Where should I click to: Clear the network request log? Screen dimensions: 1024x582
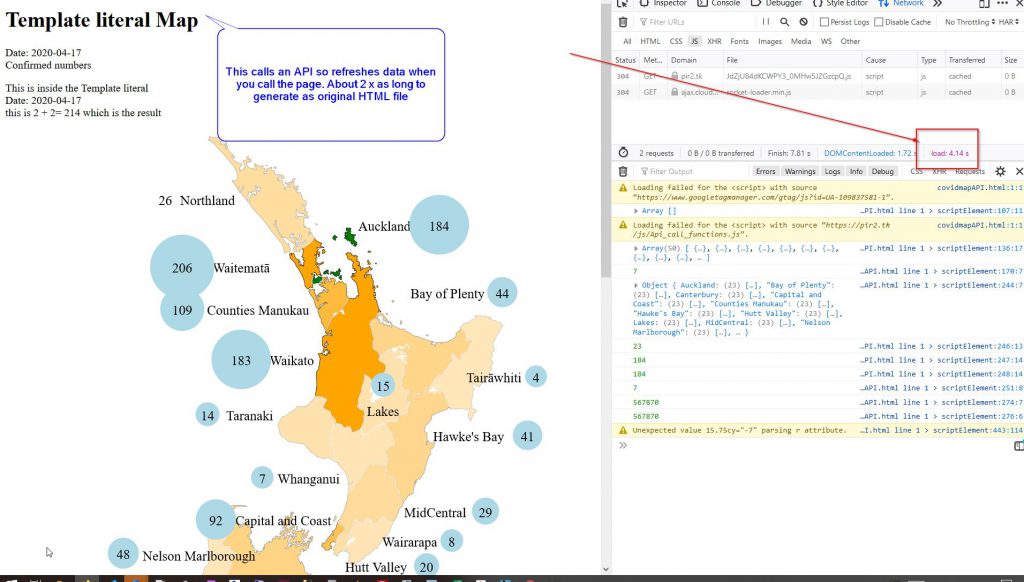point(624,22)
